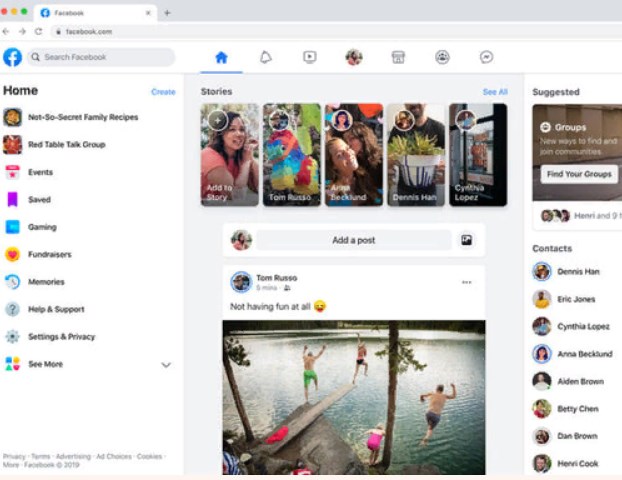Open Dennis Han's story card

pos(416,155)
